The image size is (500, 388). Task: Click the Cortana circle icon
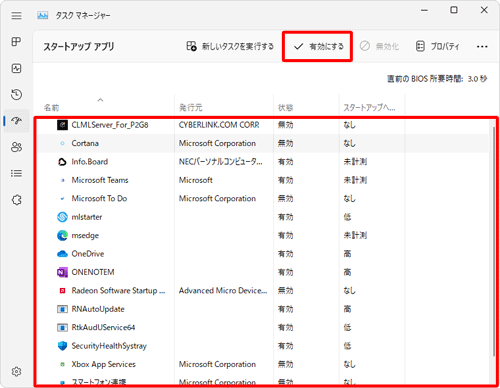(62, 143)
